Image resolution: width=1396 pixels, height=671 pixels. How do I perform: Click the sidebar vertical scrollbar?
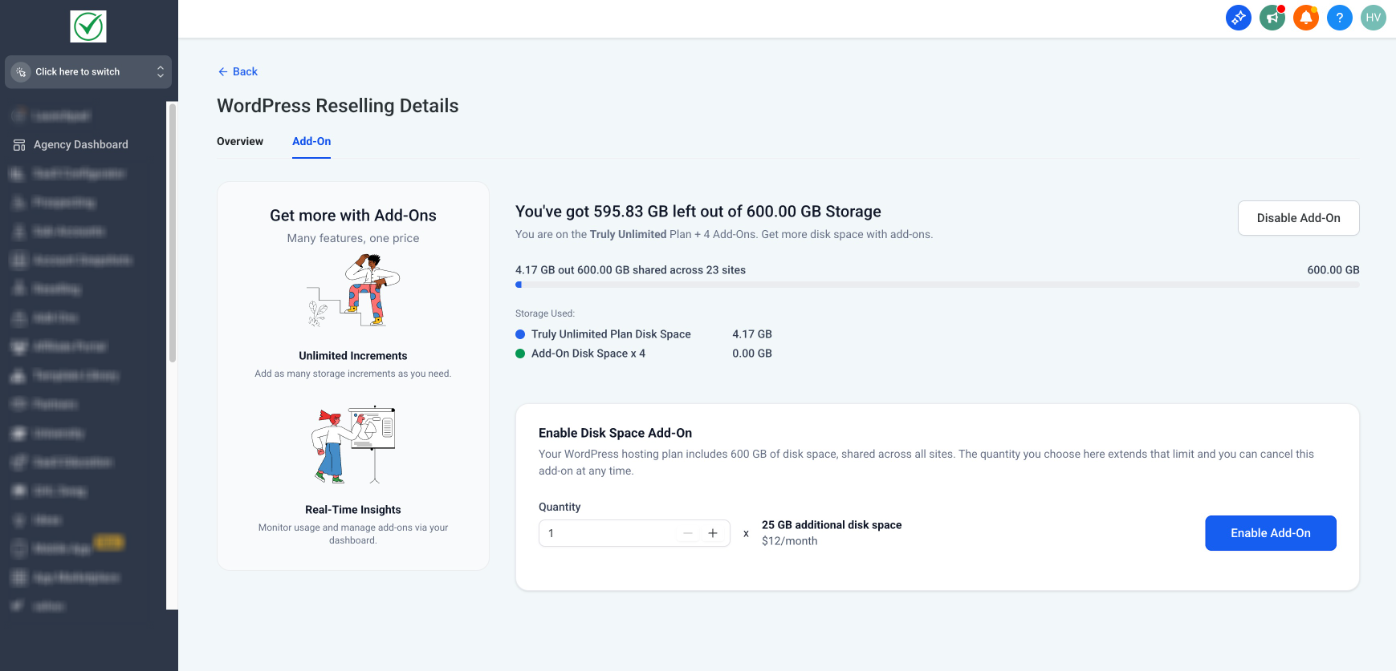(x=172, y=232)
